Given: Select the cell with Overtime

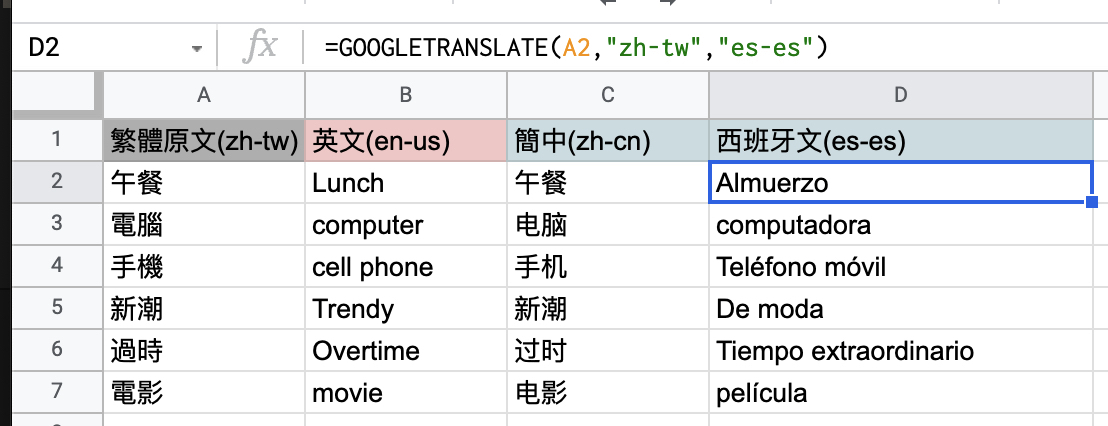Looking at the screenshot, I should pyautogui.click(x=405, y=351).
